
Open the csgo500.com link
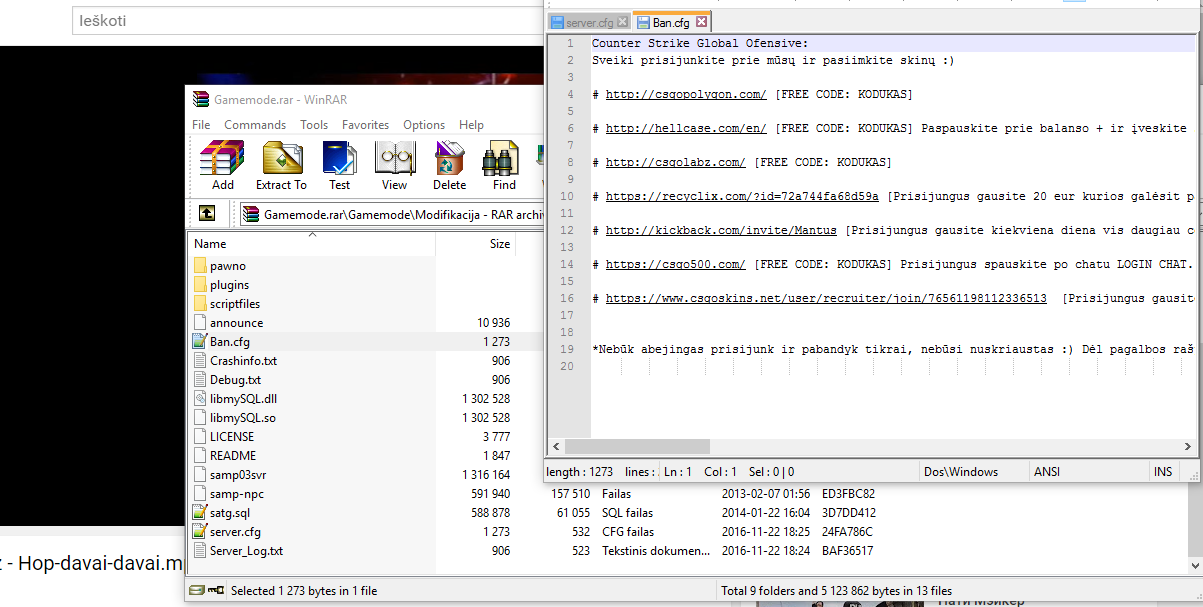[676, 264]
